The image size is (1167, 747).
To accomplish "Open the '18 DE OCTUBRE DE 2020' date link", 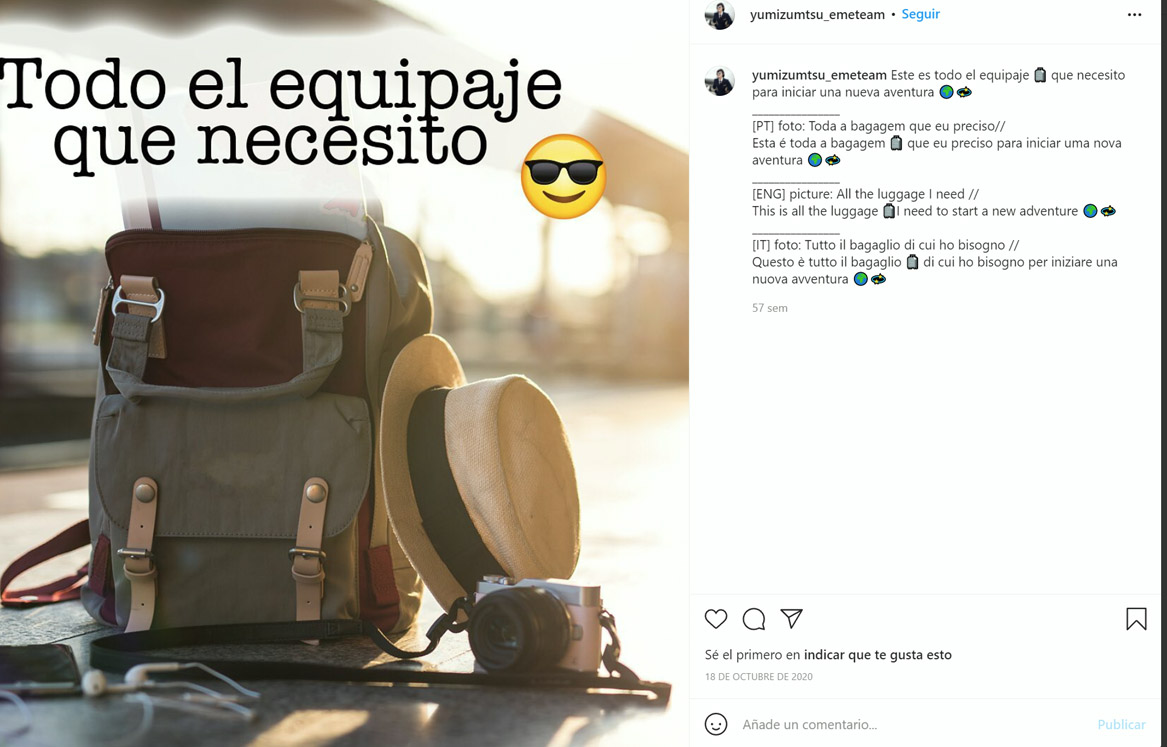I will [x=758, y=676].
